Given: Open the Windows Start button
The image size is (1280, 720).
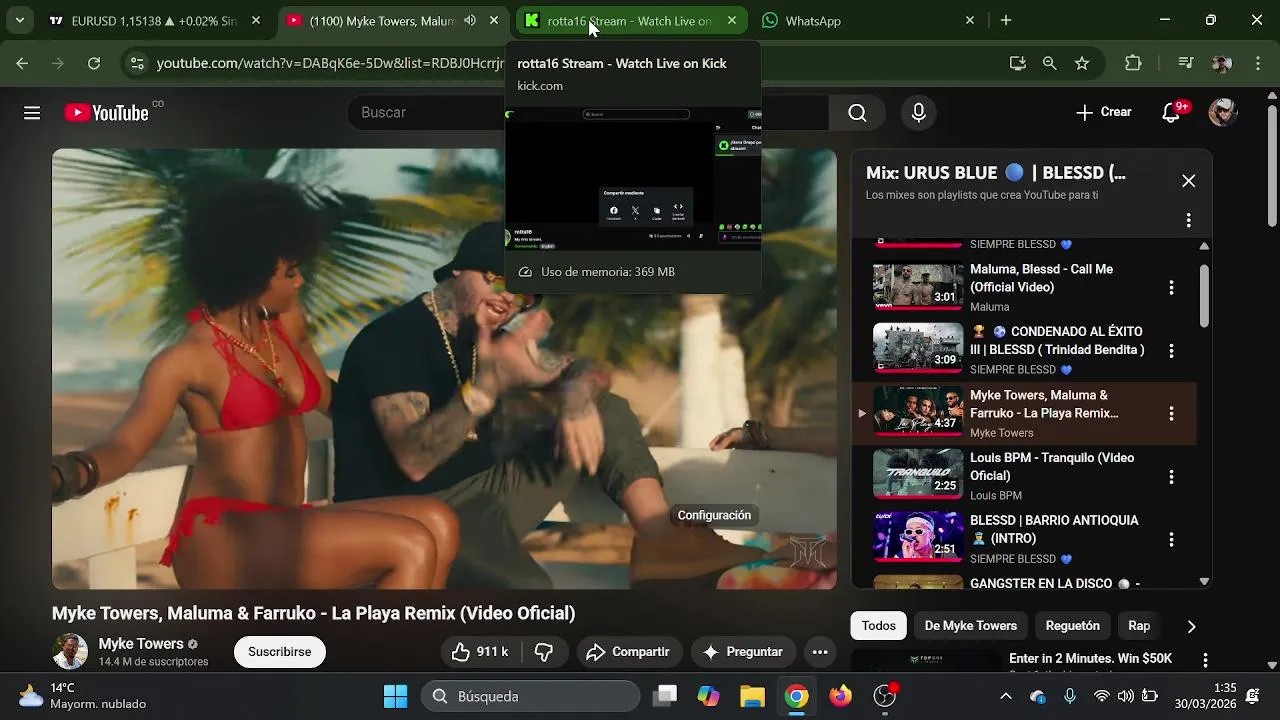Looking at the screenshot, I should 396,696.
